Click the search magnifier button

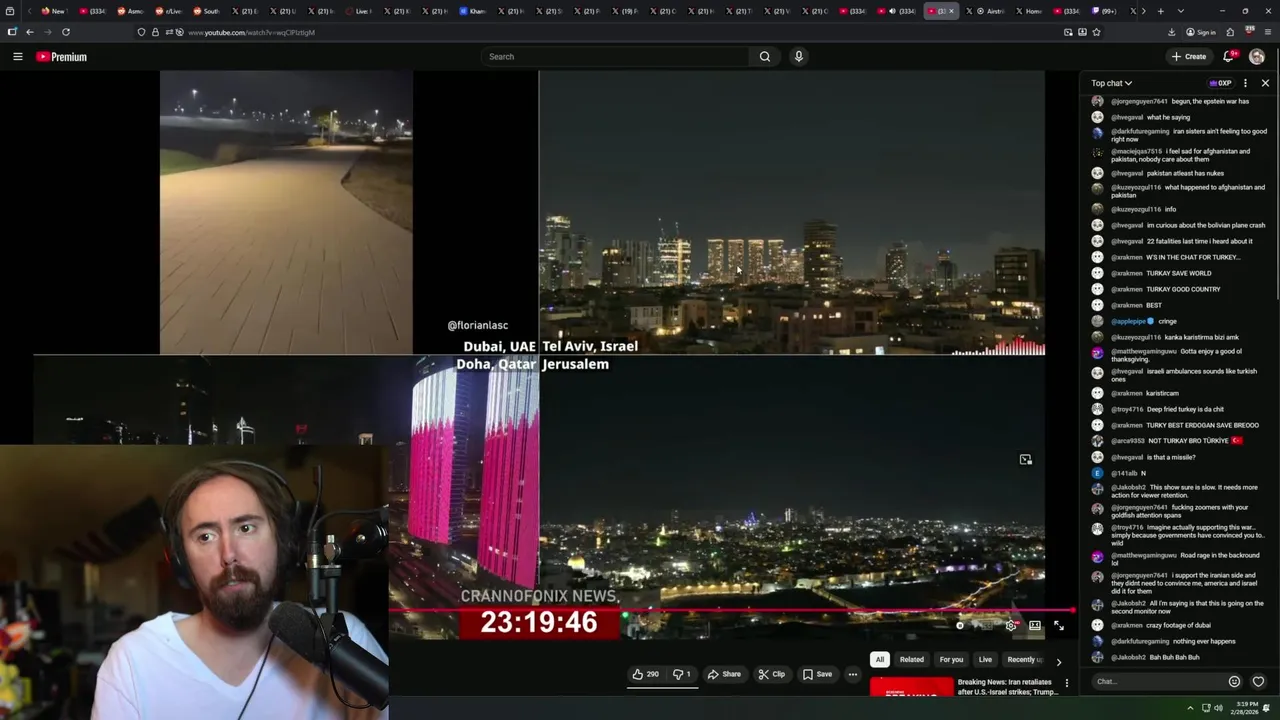(x=765, y=57)
